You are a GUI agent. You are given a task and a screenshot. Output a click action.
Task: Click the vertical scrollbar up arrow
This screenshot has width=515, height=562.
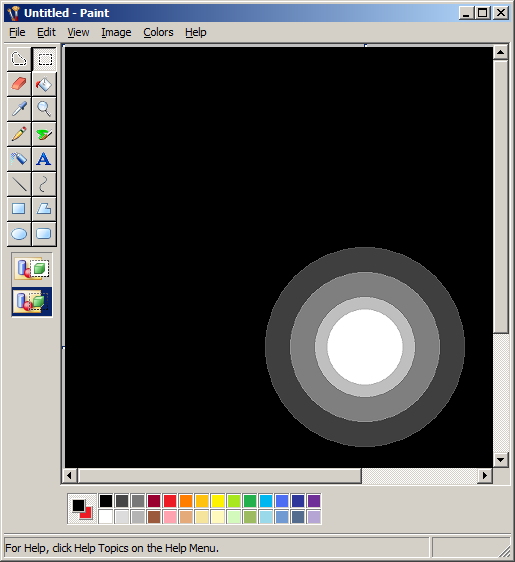[501, 53]
